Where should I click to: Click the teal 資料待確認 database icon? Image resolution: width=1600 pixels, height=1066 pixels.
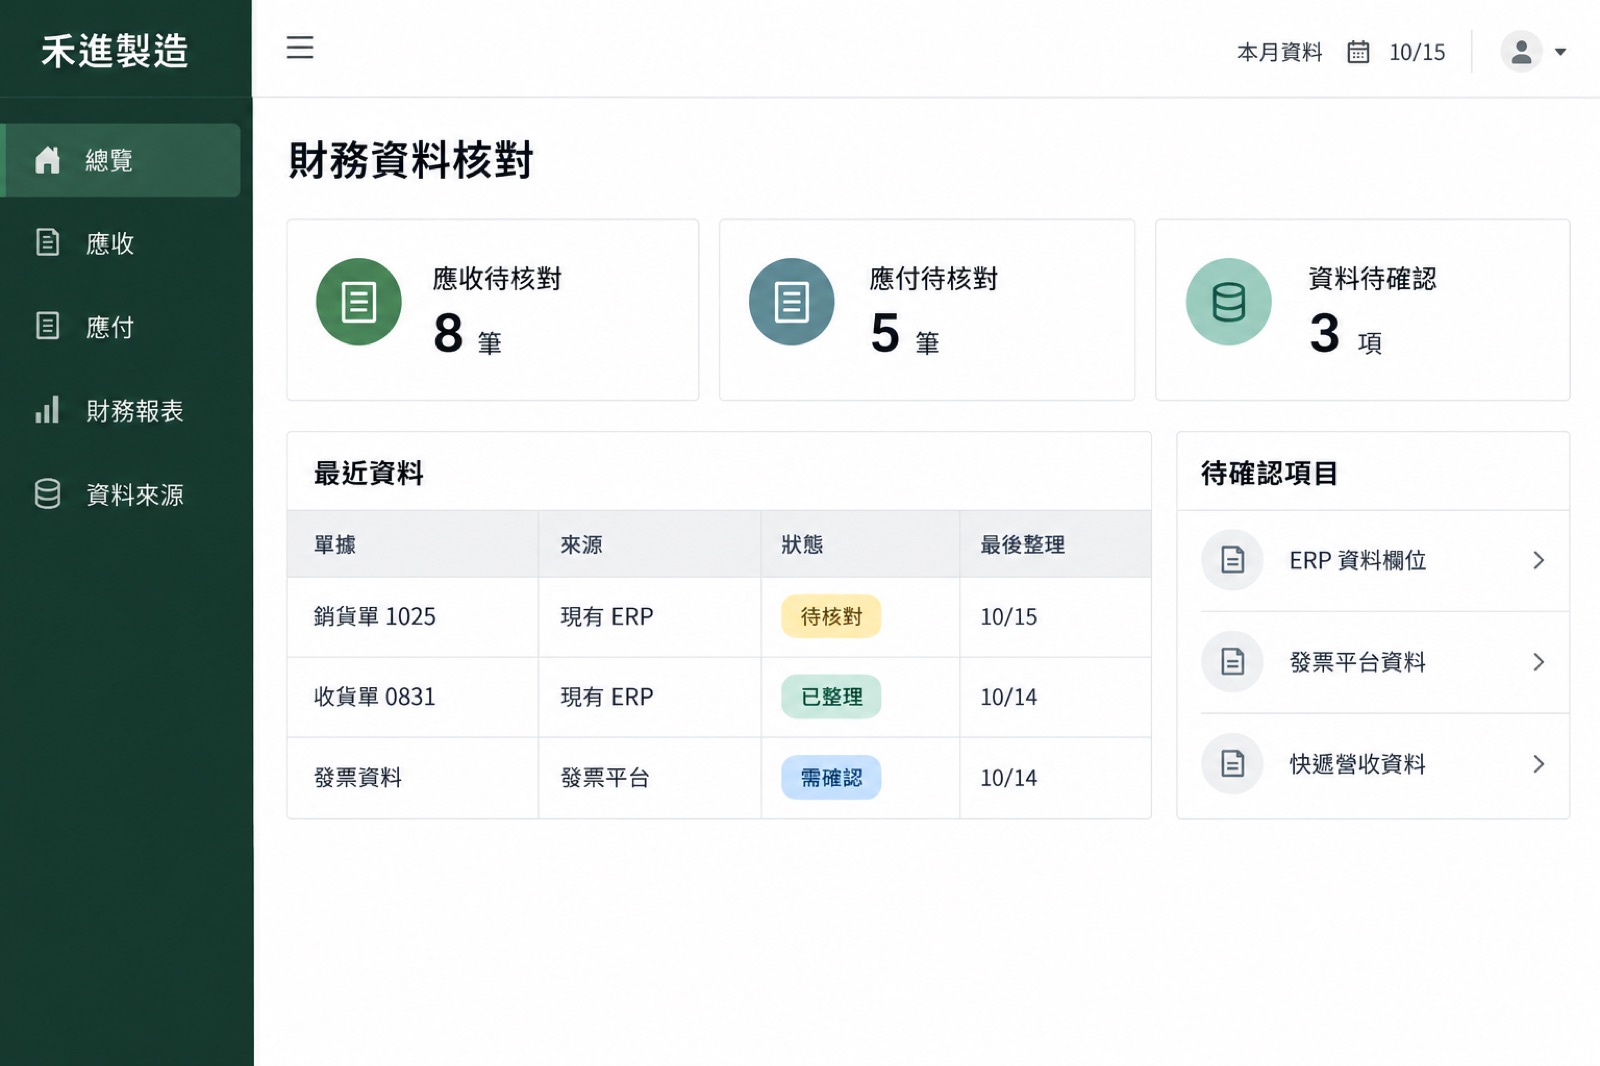(x=1229, y=302)
